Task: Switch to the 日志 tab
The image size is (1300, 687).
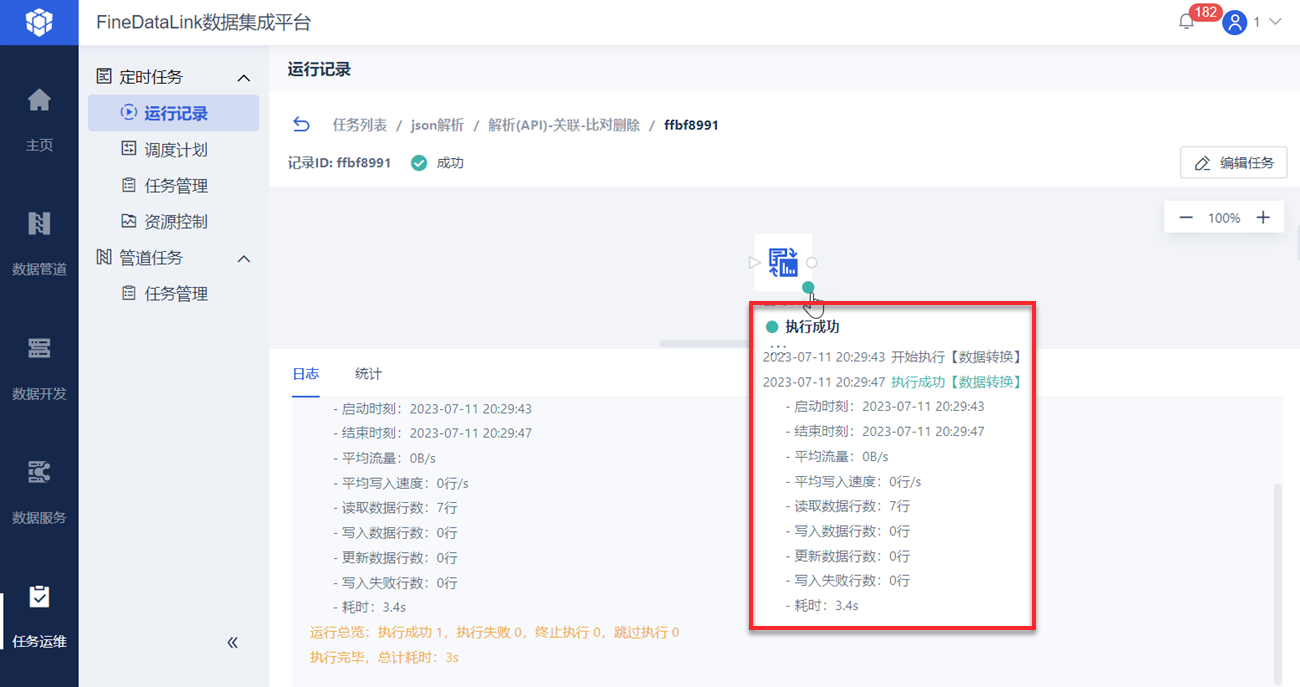Action: [x=306, y=374]
